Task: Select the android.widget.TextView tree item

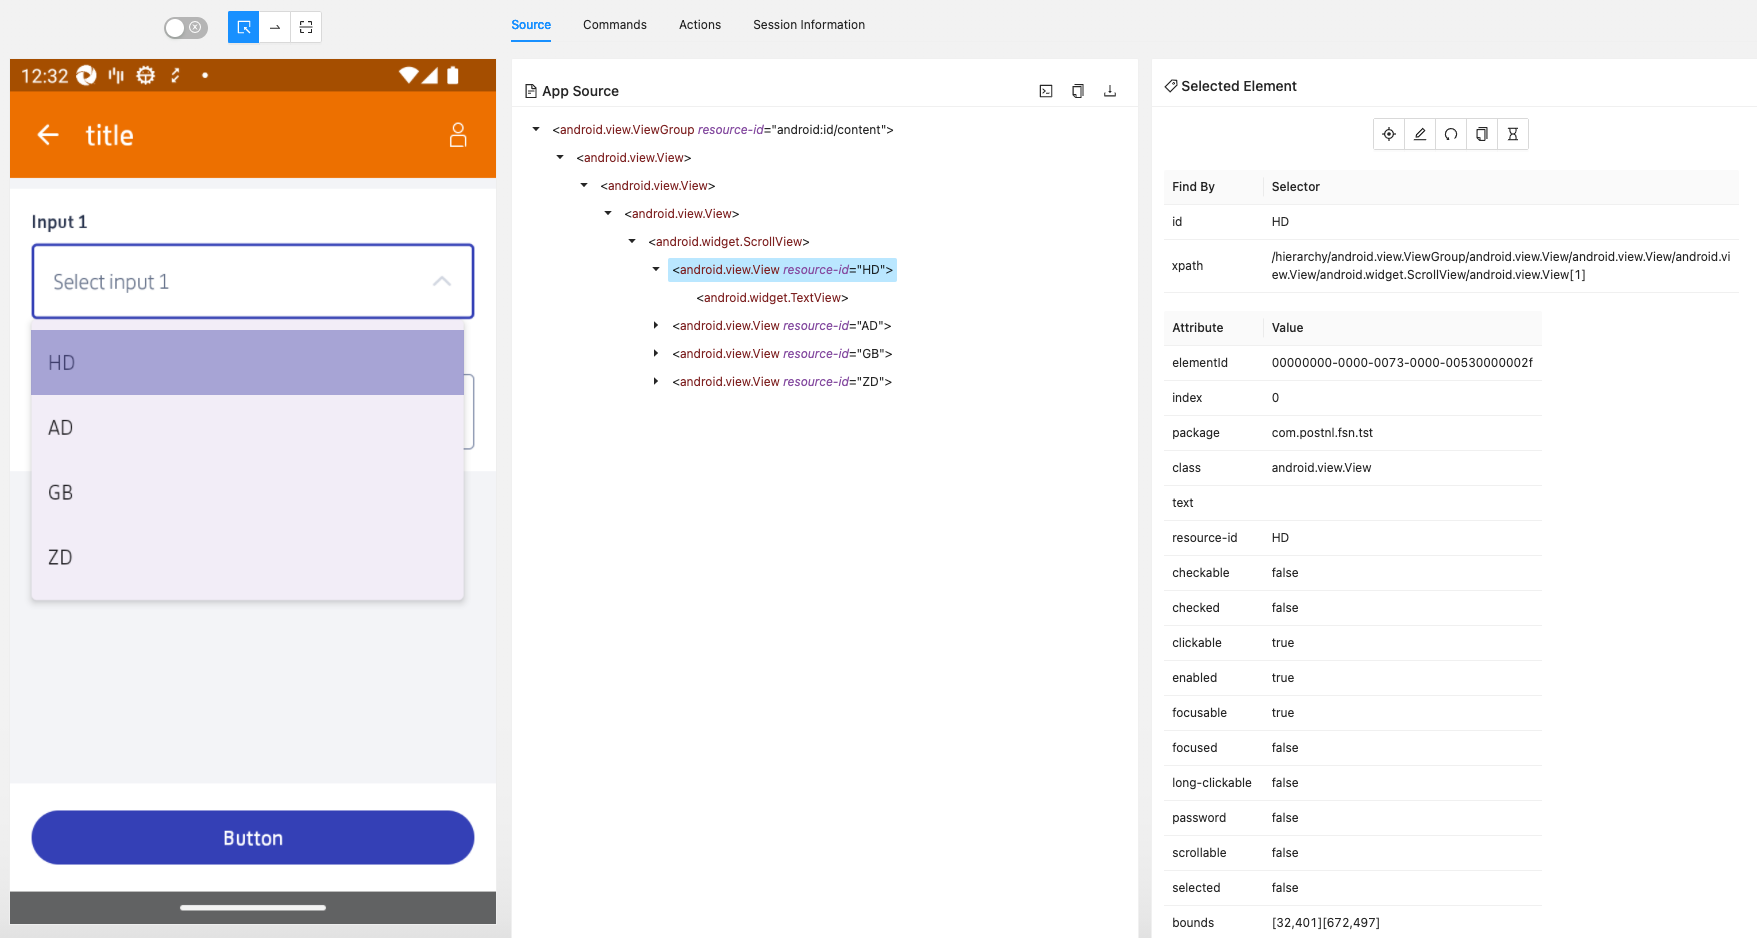Action: [772, 298]
